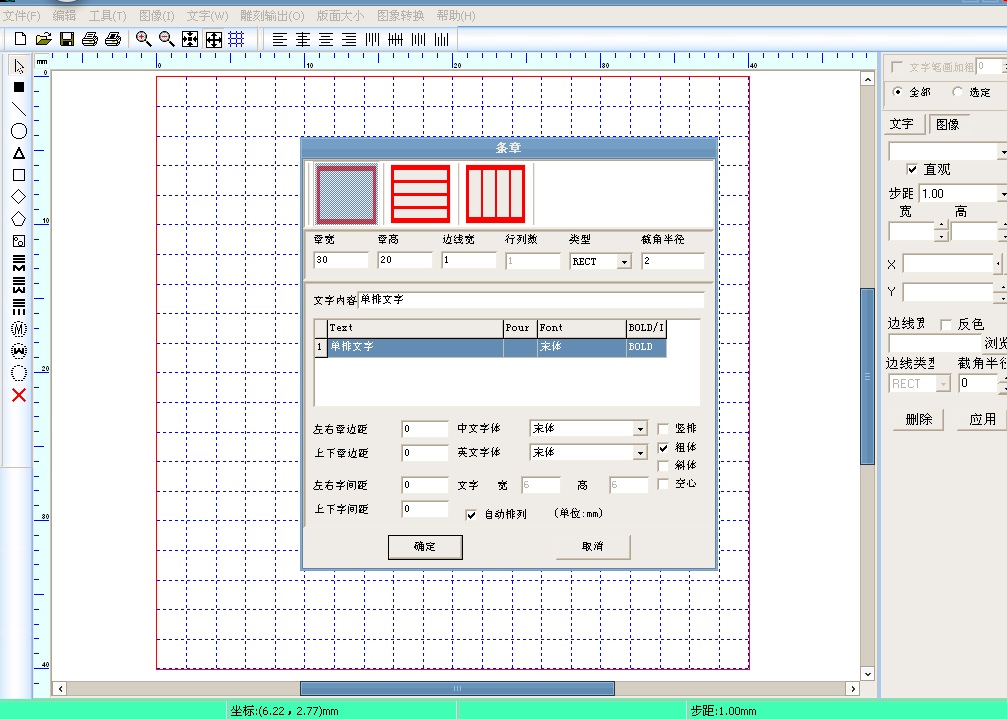Open the 帮助(H) menu
1007x719 pixels.
456,15
